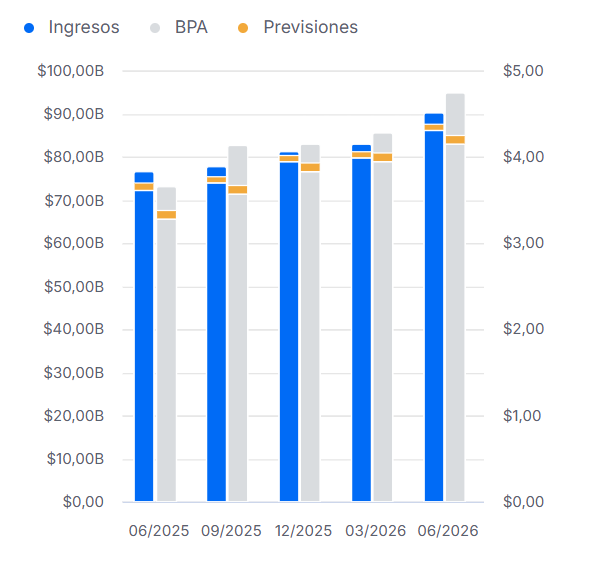The width and height of the screenshot is (591, 577).
Task: Click the $50,00B left axis label
Action: 74,287
